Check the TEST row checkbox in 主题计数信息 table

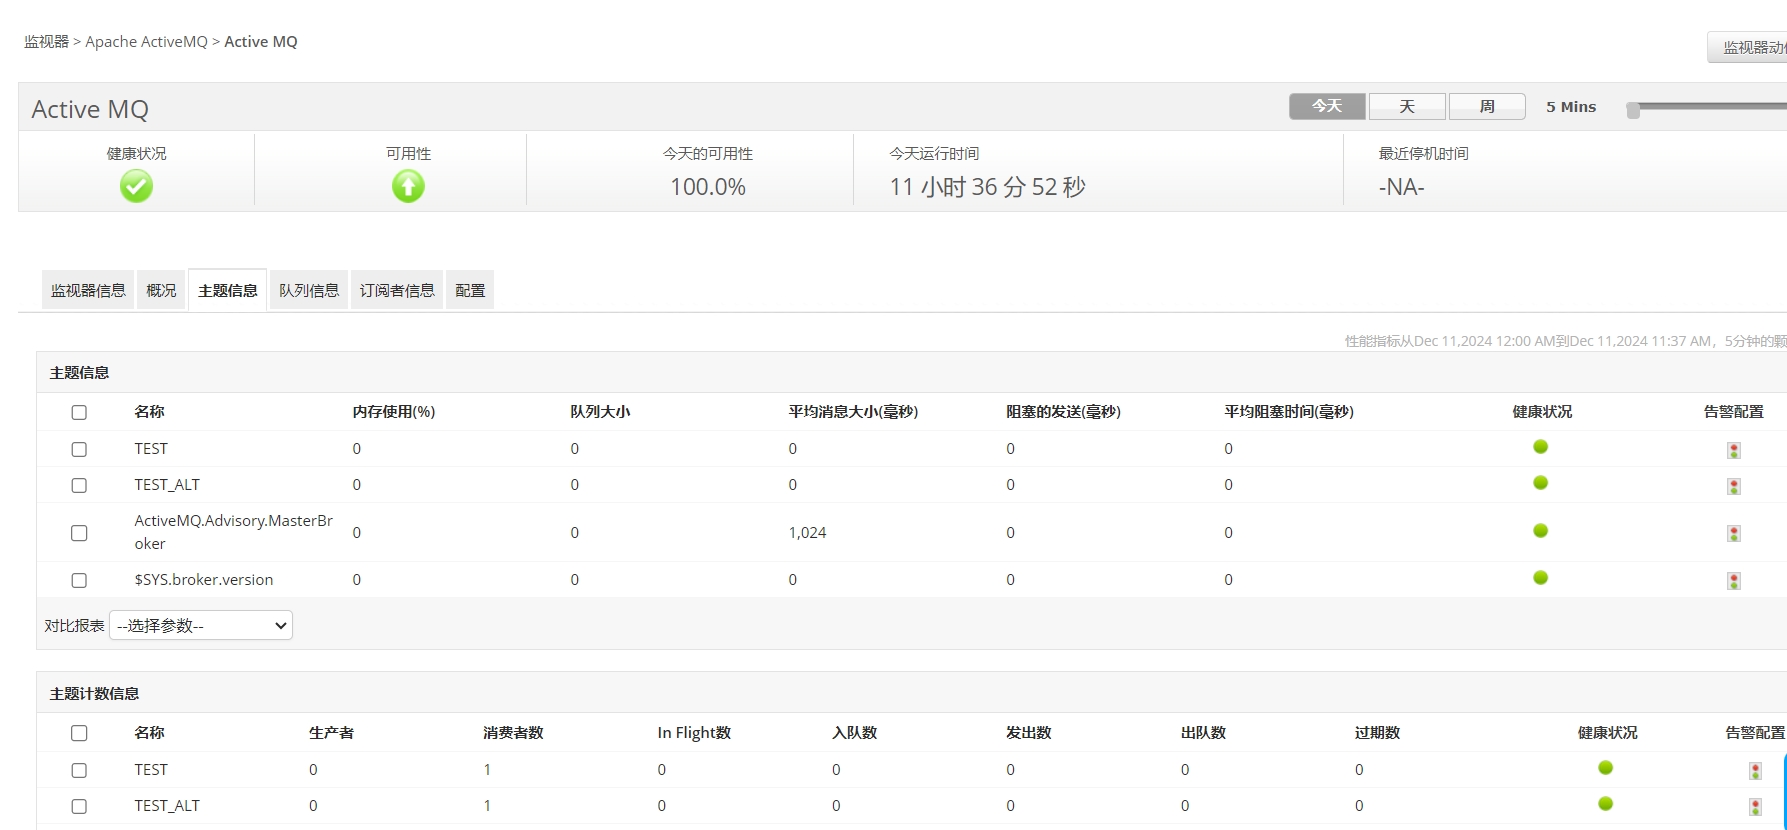[x=79, y=770]
